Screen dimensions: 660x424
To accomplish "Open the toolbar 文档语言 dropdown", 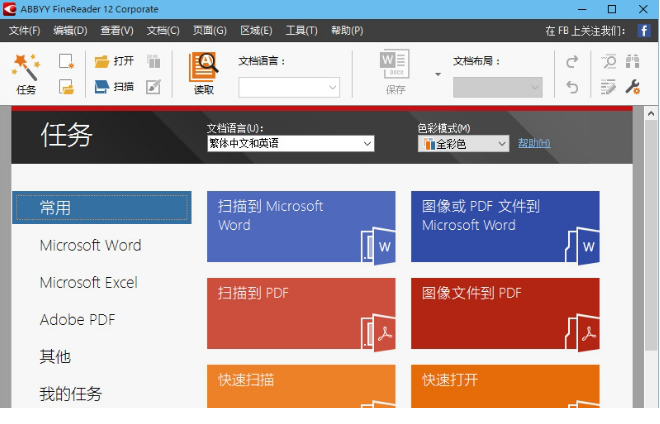I will coord(289,88).
